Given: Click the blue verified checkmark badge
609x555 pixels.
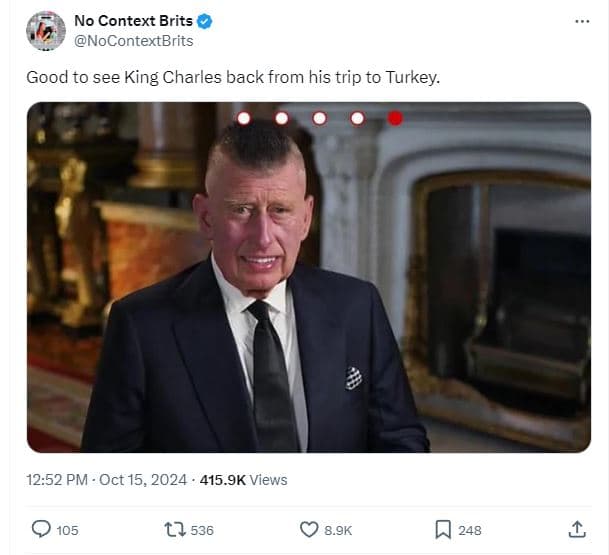Looking at the screenshot, I should [205, 21].
